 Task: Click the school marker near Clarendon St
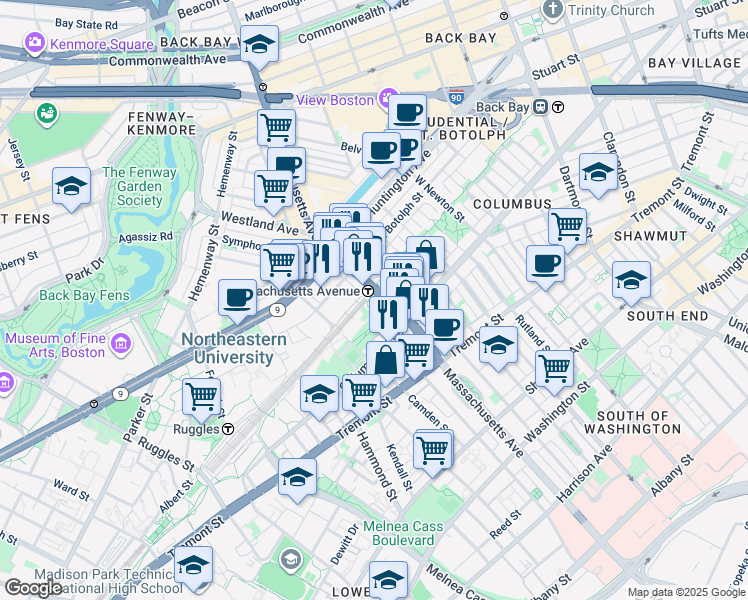(x=598, y=172)
